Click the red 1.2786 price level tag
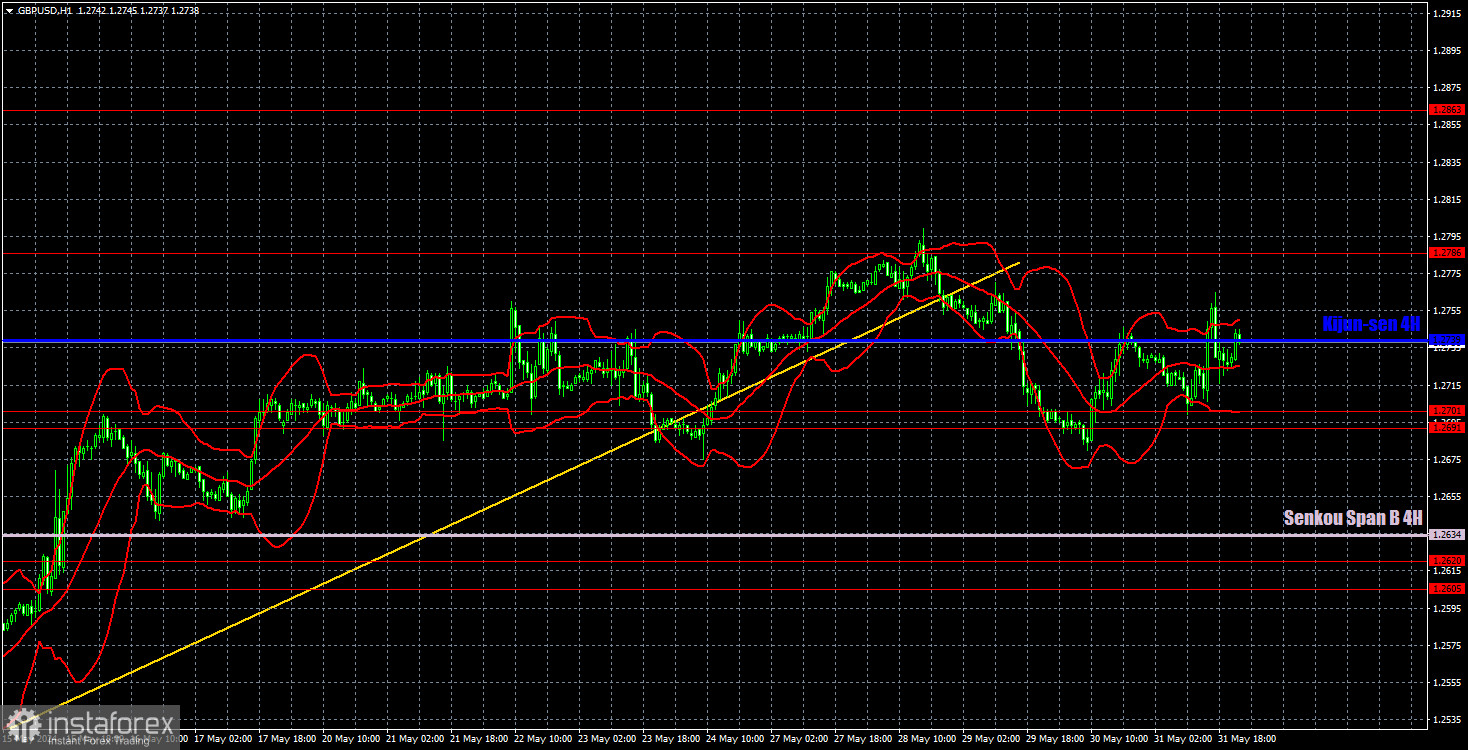 click(1447, 253)
